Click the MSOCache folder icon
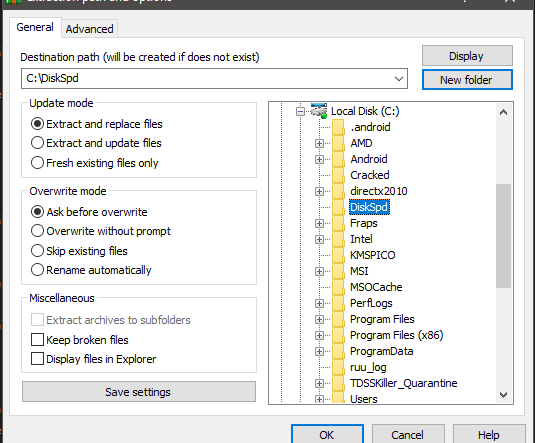535x443 pixels. pyautogui.click(x=338, y=288)
